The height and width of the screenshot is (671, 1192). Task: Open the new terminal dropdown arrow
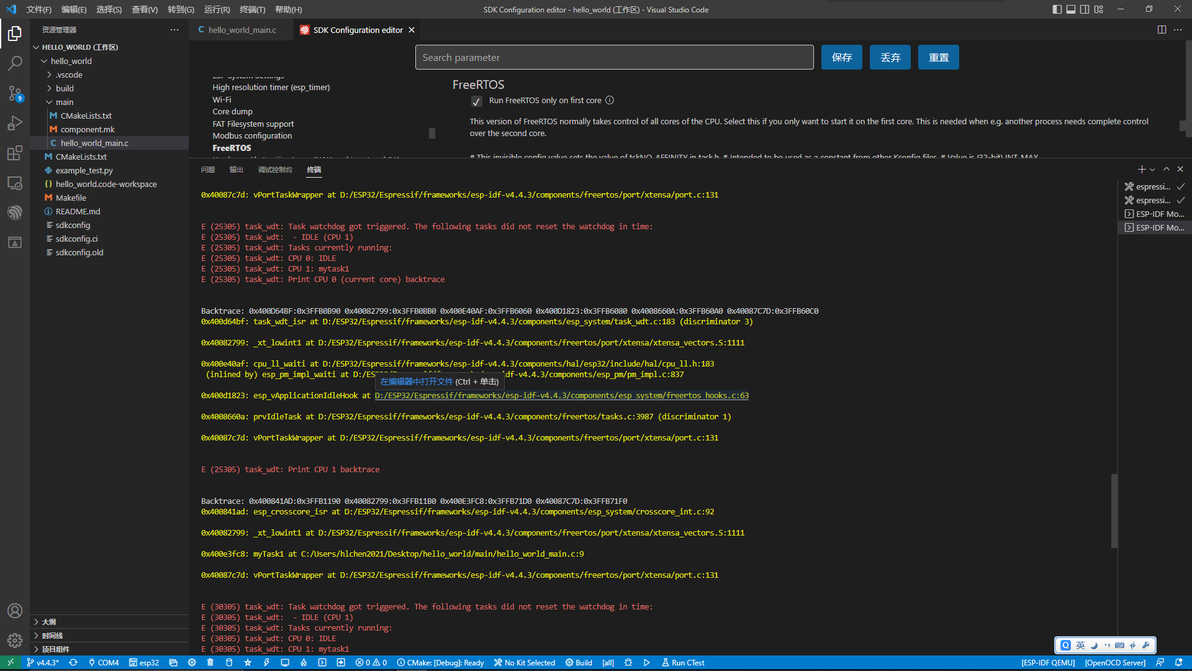click(1152, 169)
